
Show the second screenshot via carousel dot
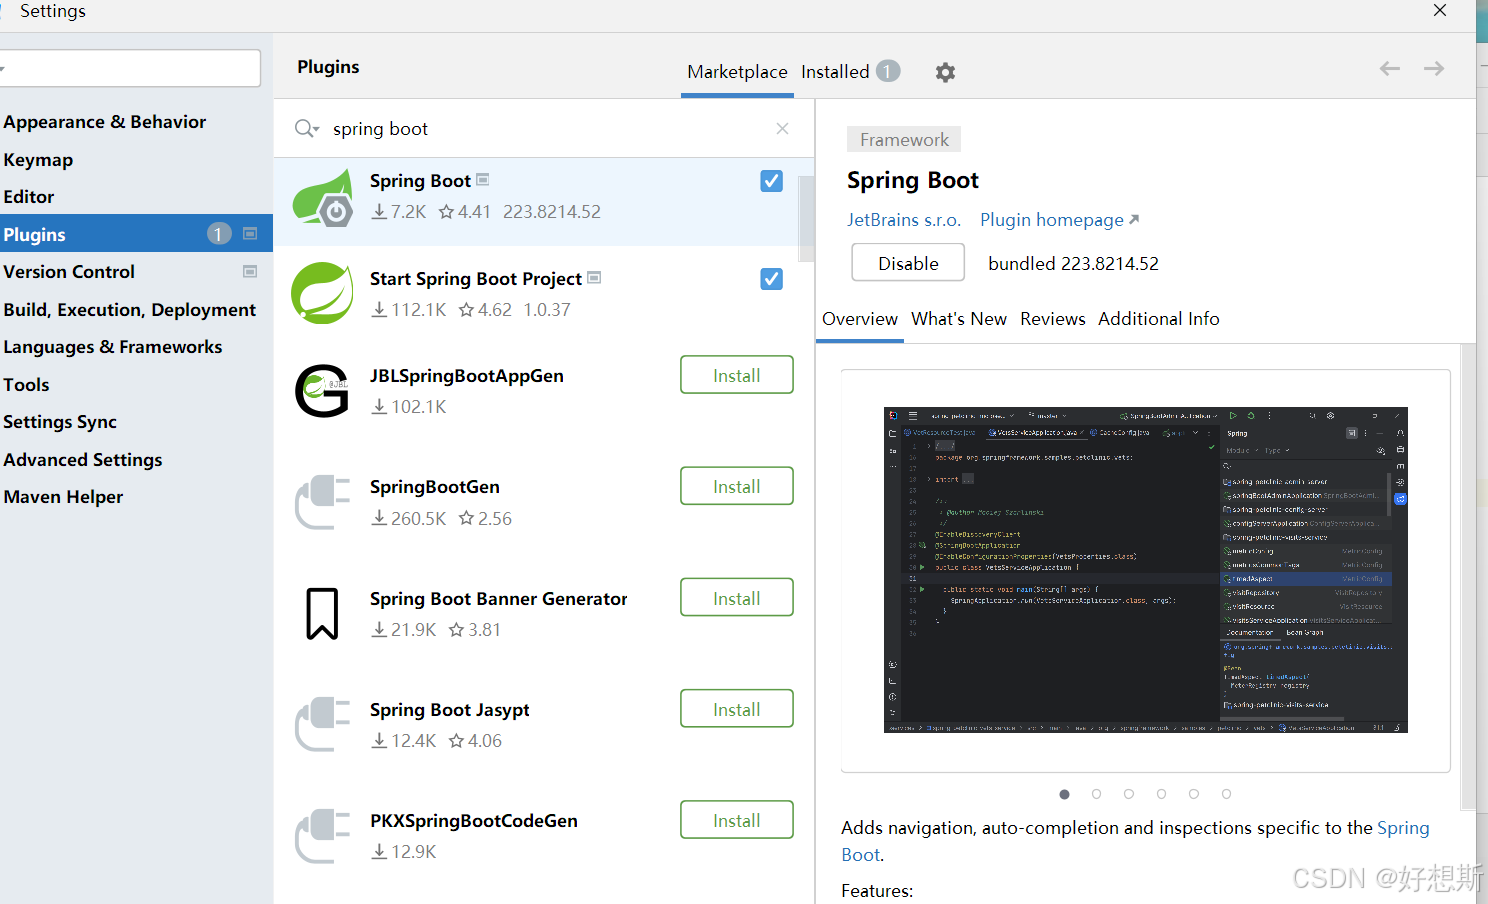[1097, 794]
